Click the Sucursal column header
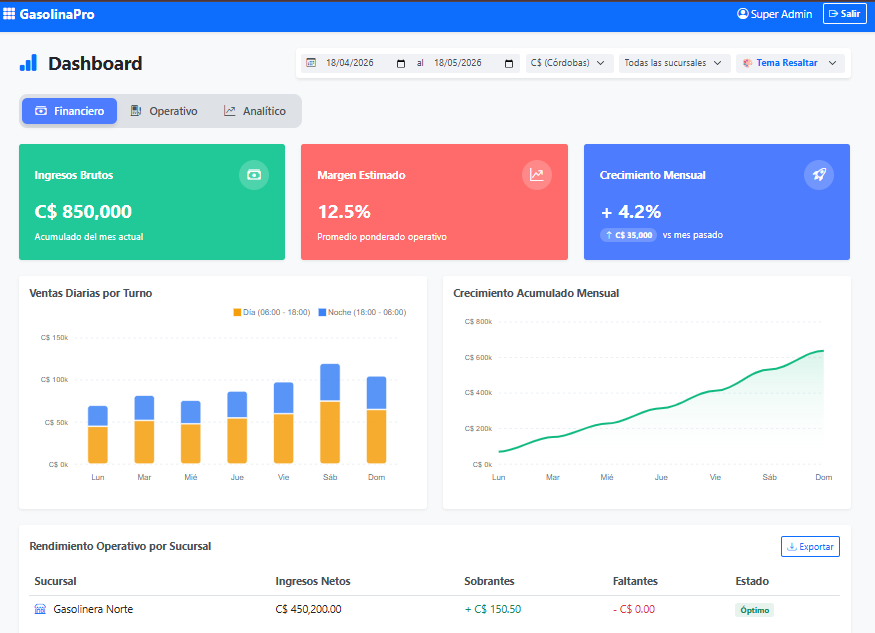Screen dimensions: 875x633 click(x=55, y=581)
